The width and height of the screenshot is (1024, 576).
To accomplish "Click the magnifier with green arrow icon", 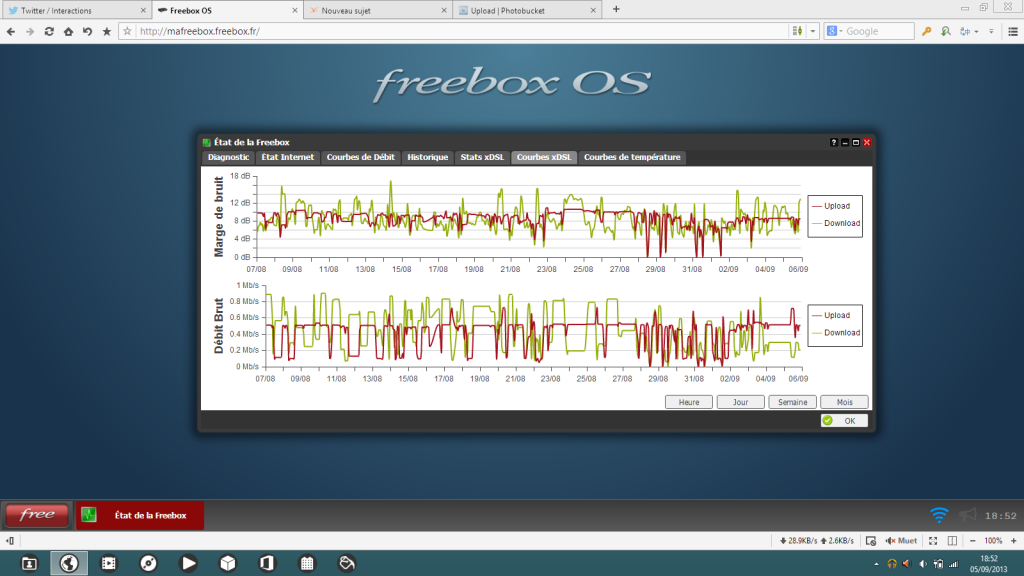I will pos(946,31).
